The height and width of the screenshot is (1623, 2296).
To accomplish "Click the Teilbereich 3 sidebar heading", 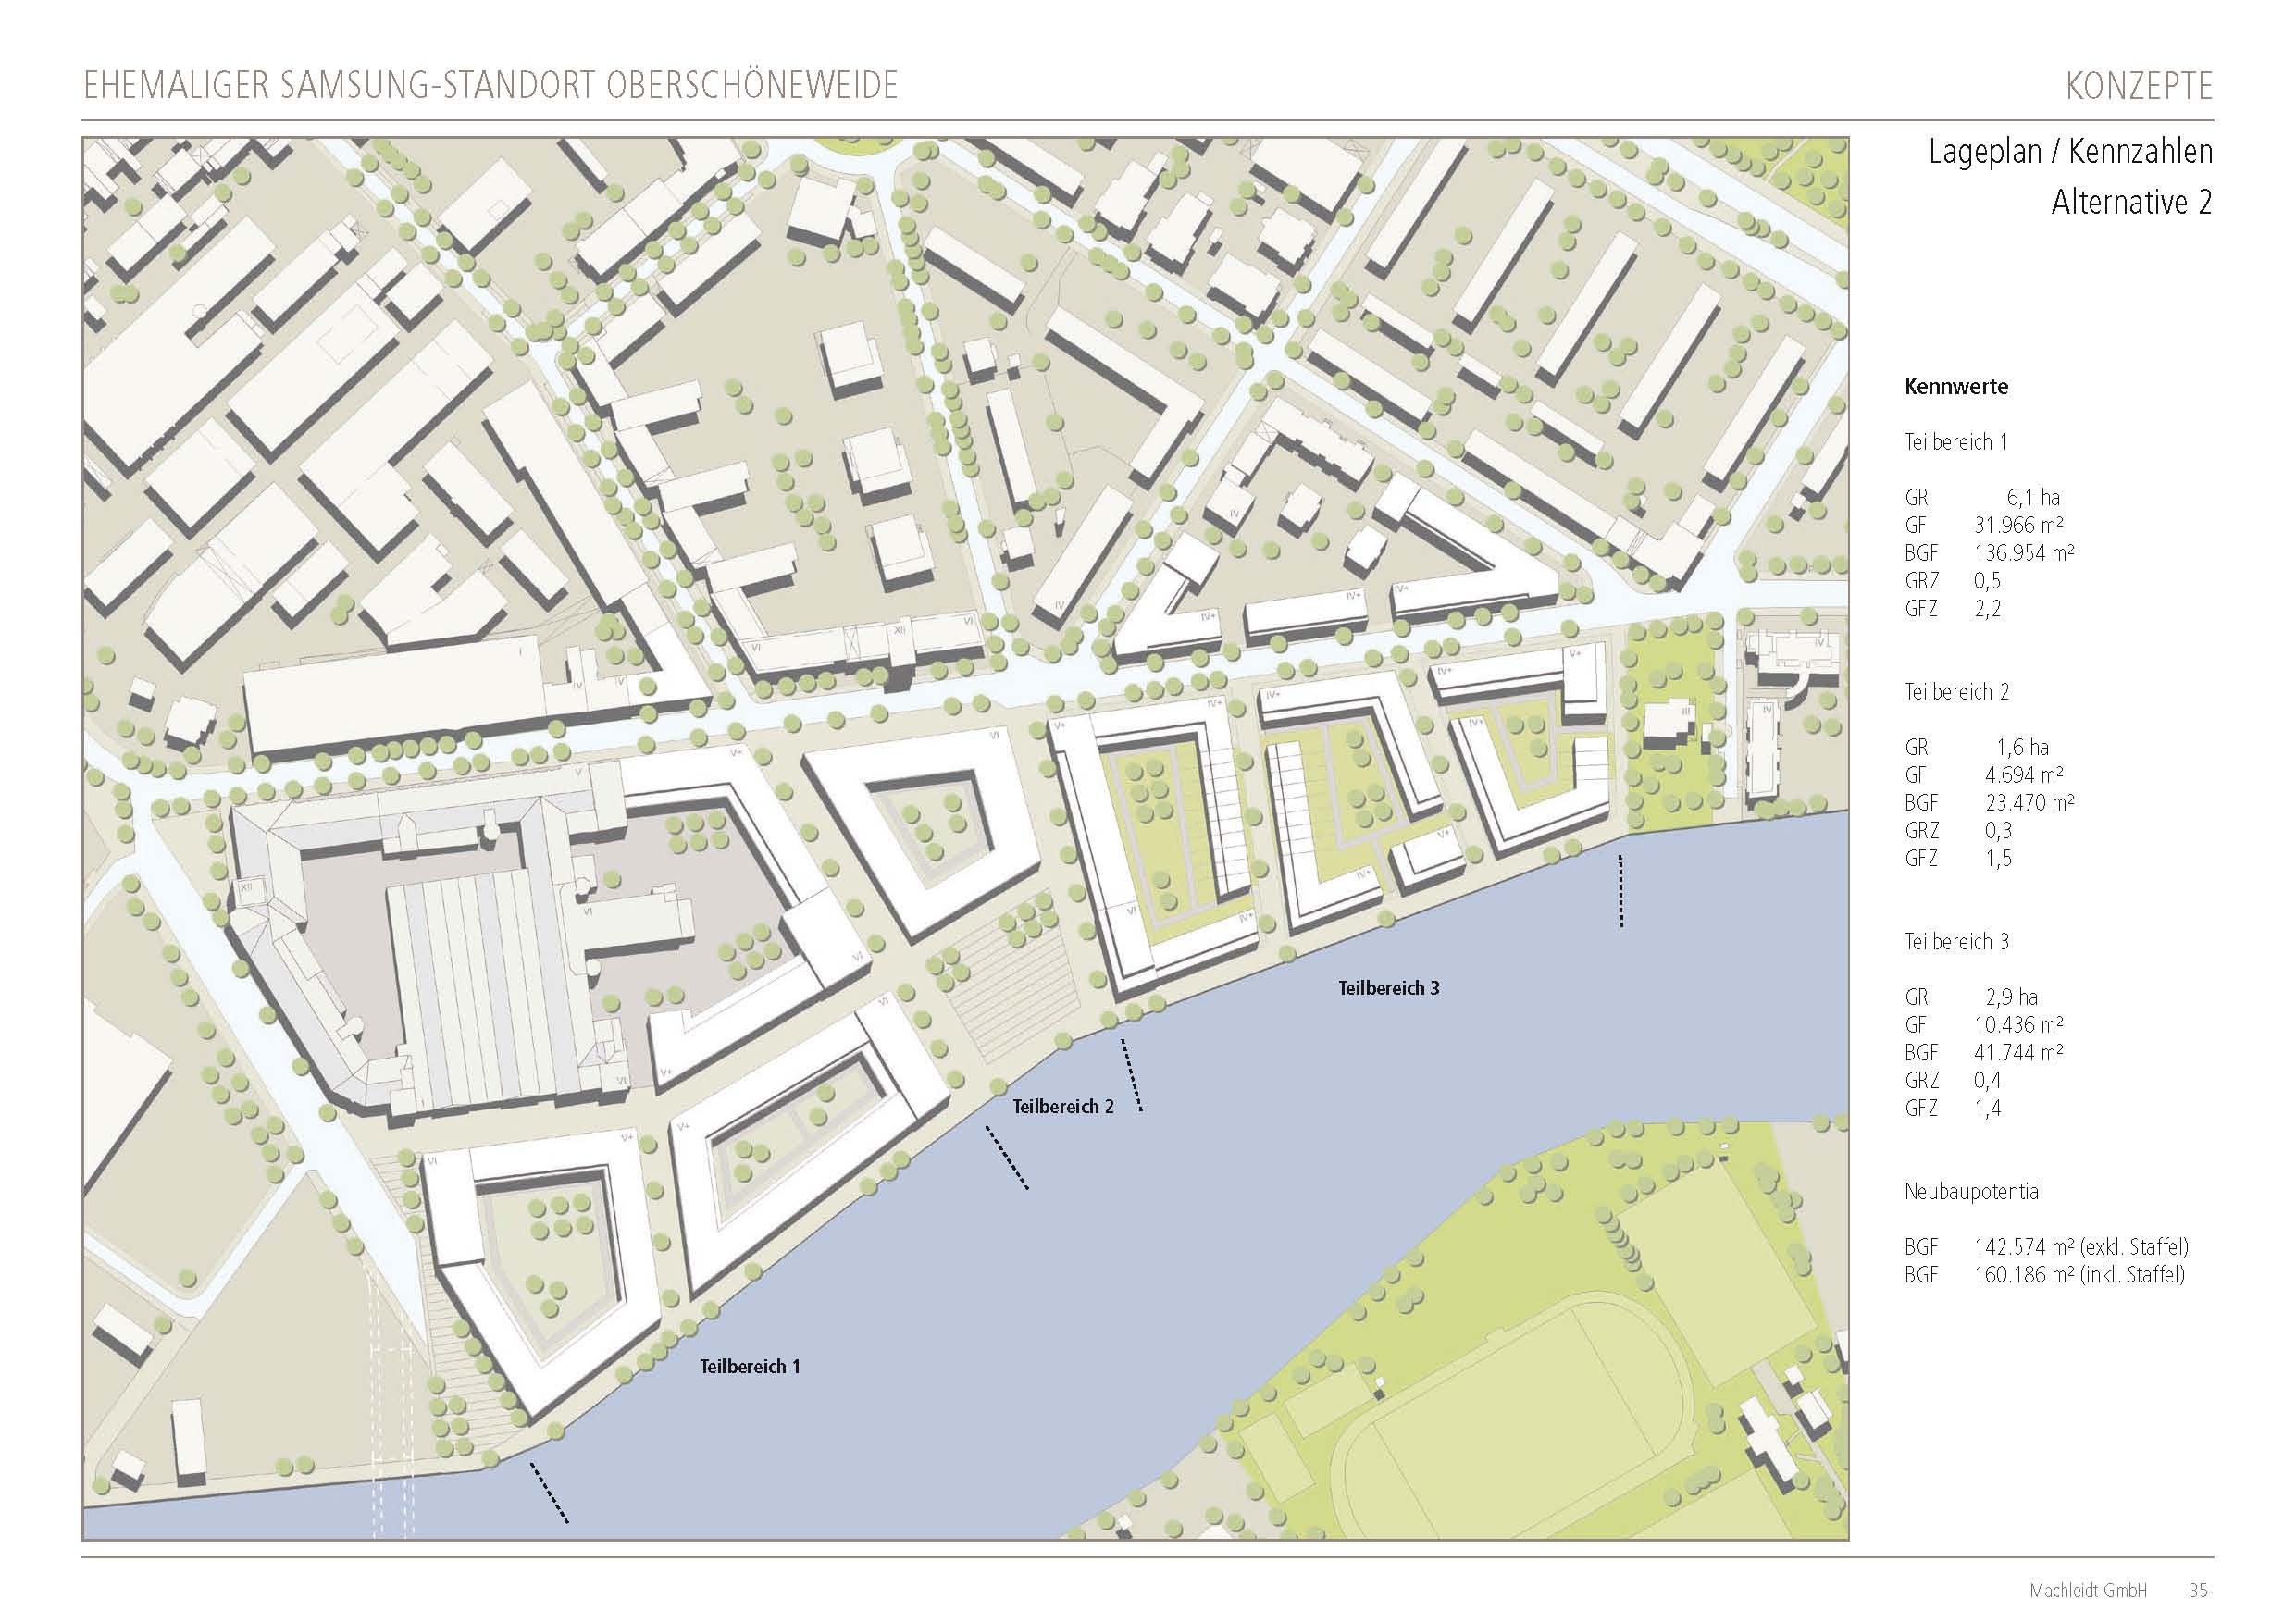I will [1956, 942].
